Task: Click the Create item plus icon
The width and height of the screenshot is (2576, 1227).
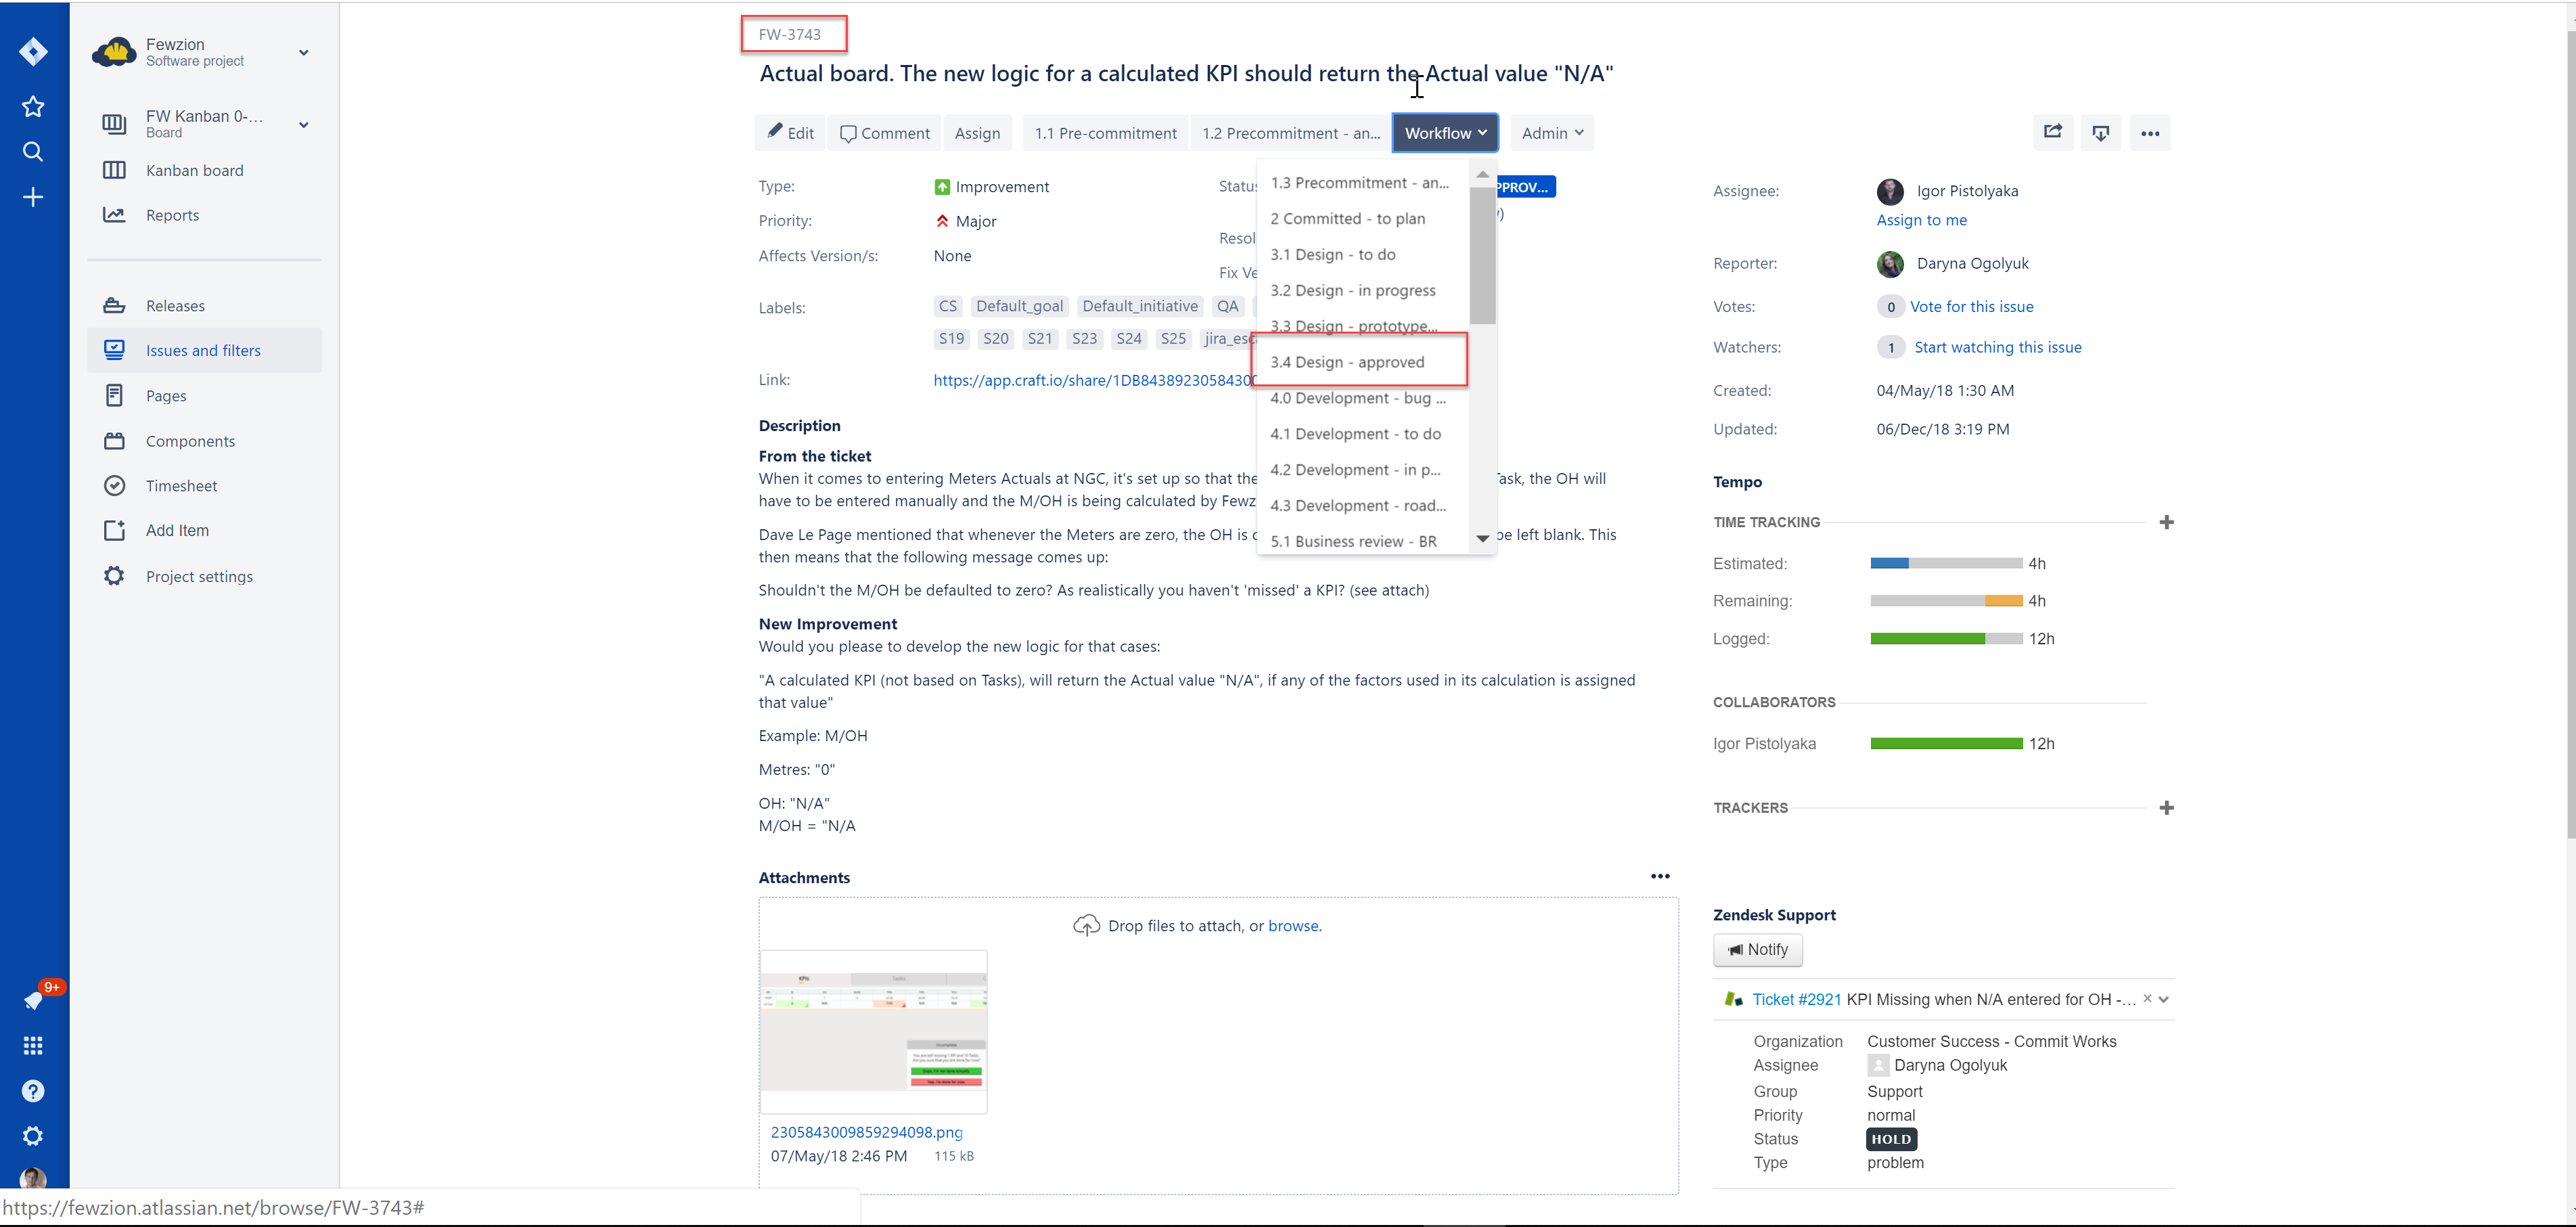Action: [x=33, y=197]
